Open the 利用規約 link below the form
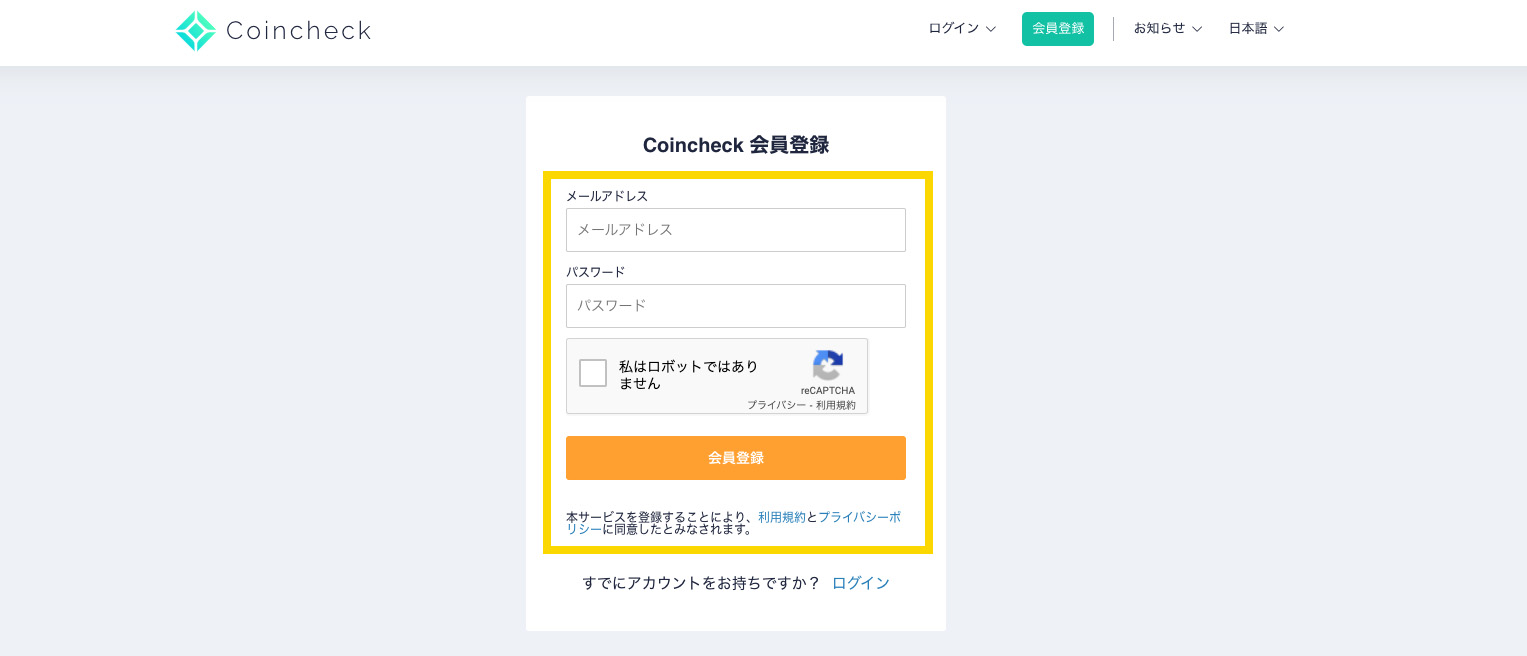Image resolution: width=1527 pixels, height=656 pixels. pyautogui.click(x=782, y=517)
